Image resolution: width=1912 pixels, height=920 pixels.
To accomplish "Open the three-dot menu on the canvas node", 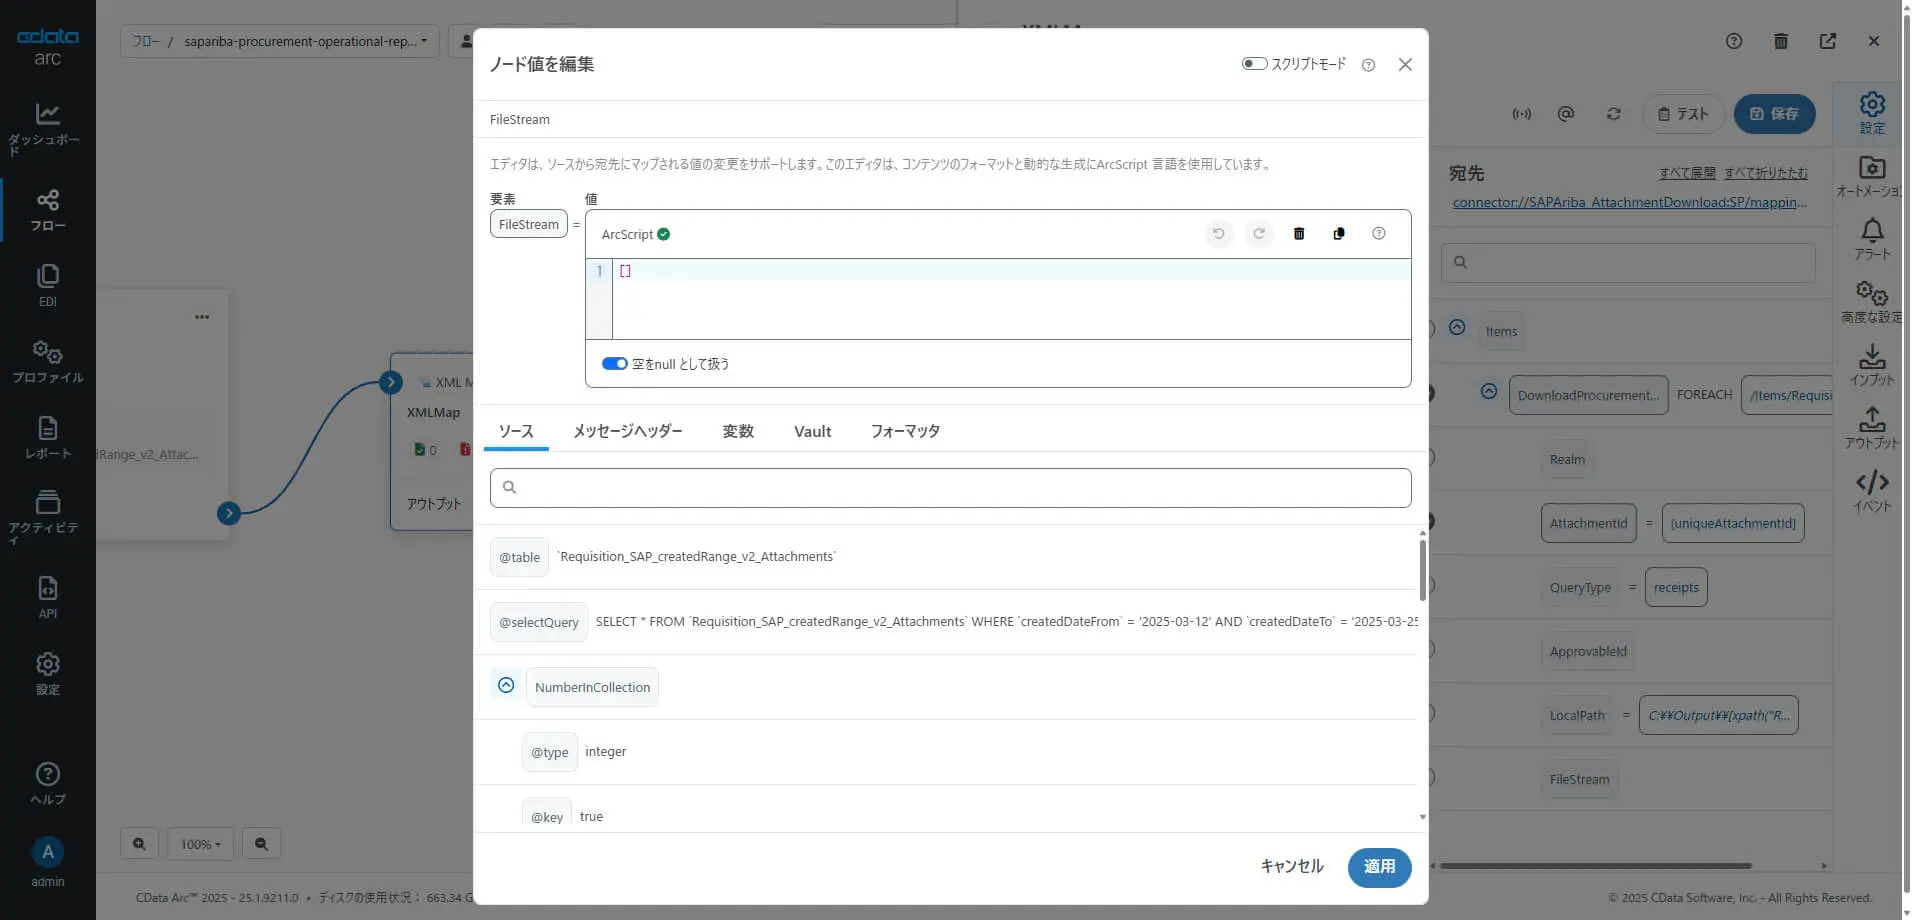I will pos(202,317).
